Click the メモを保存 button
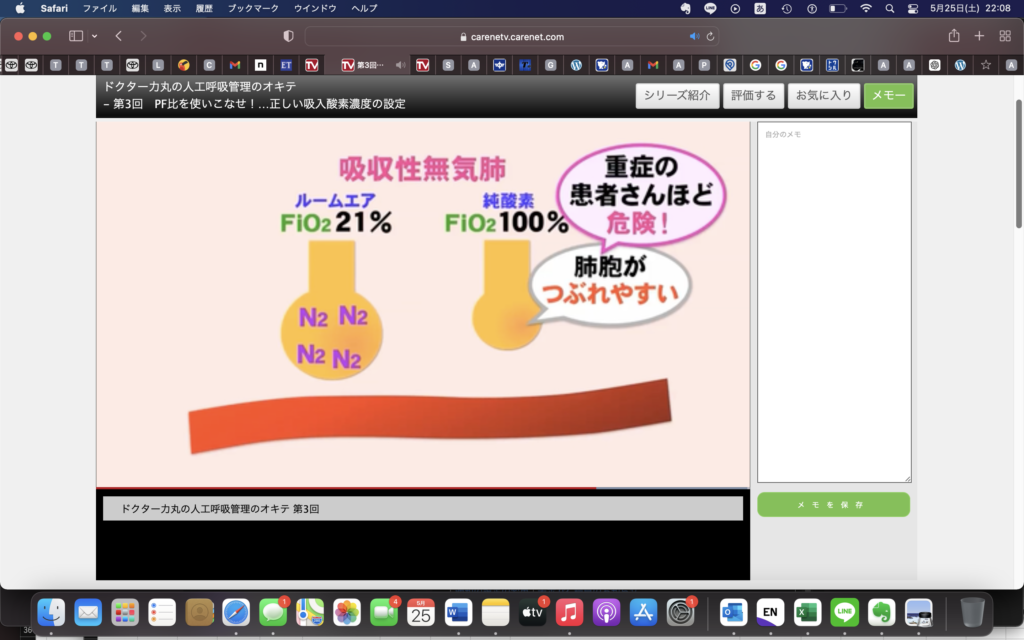 833,505
